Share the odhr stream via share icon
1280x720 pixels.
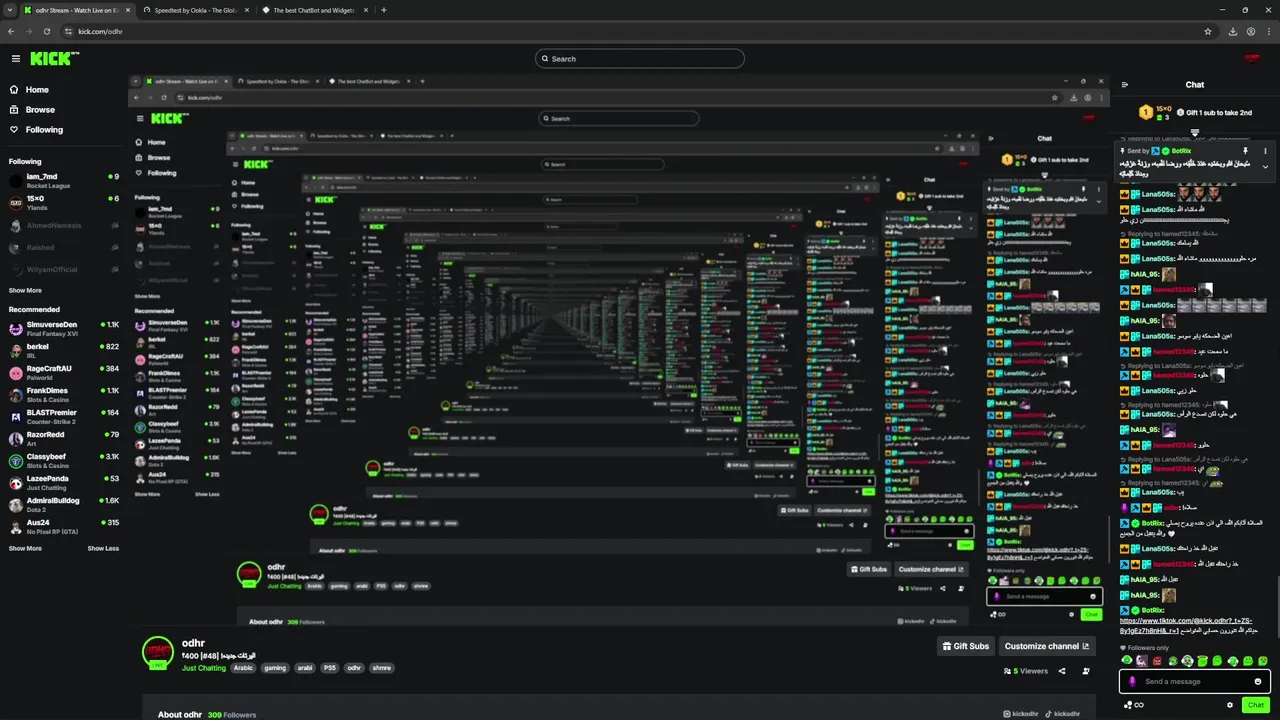[1062, 671]
